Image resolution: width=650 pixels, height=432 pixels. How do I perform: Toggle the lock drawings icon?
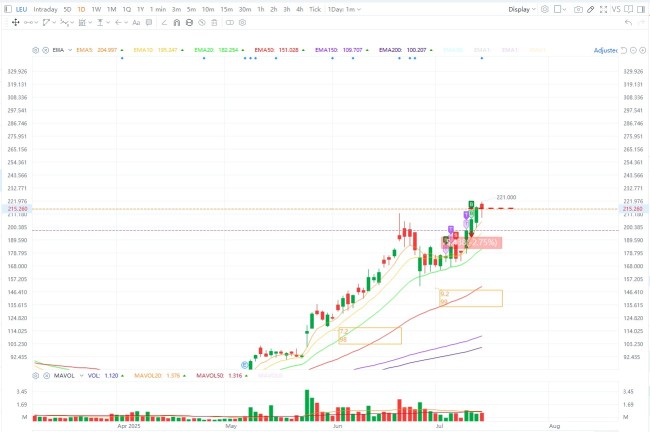coord(189,22)
